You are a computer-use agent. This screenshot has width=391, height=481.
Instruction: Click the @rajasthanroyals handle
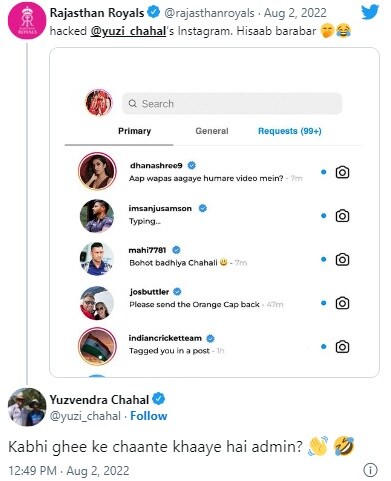(x=209, y=13)
